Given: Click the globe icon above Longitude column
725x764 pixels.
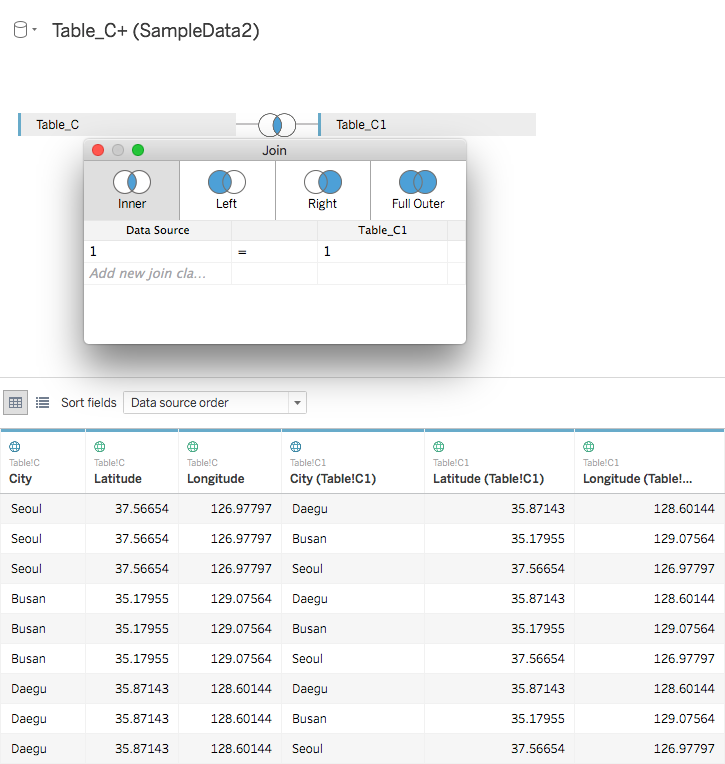Looking at the screenshot, I should [x=193, y=446].
